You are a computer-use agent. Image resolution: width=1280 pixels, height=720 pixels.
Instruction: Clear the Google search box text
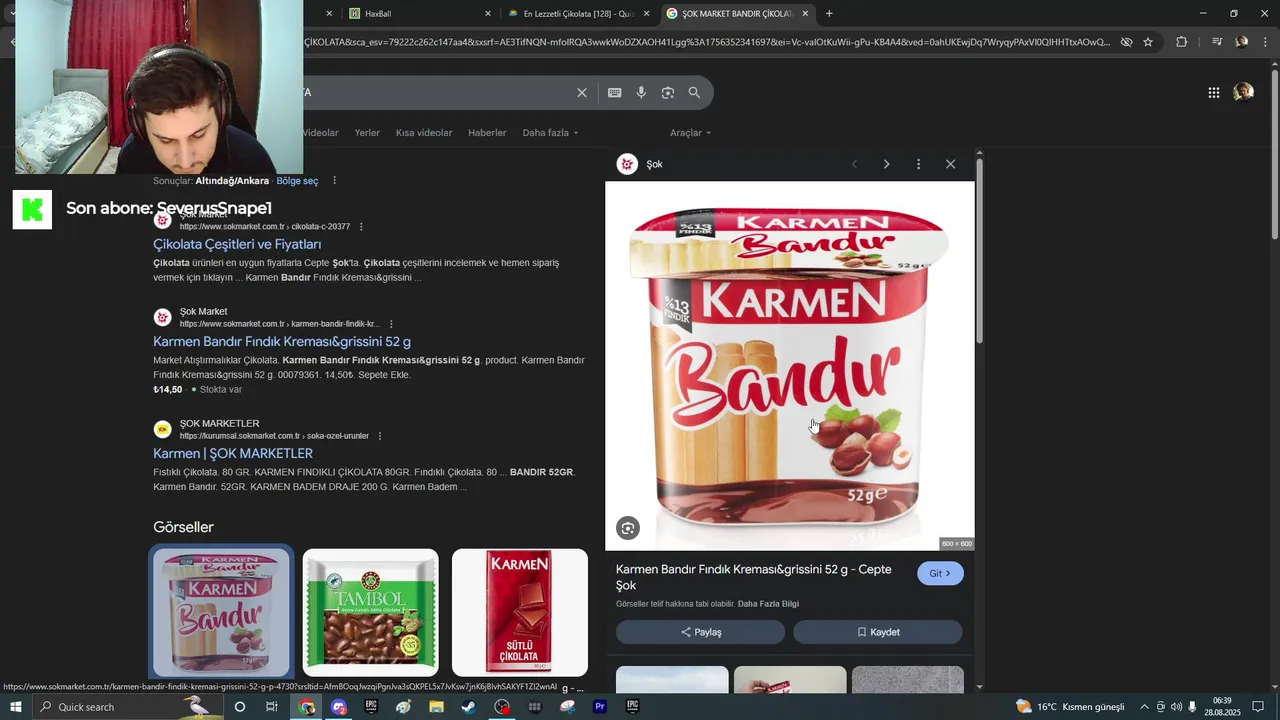click(x=582, y=92)
